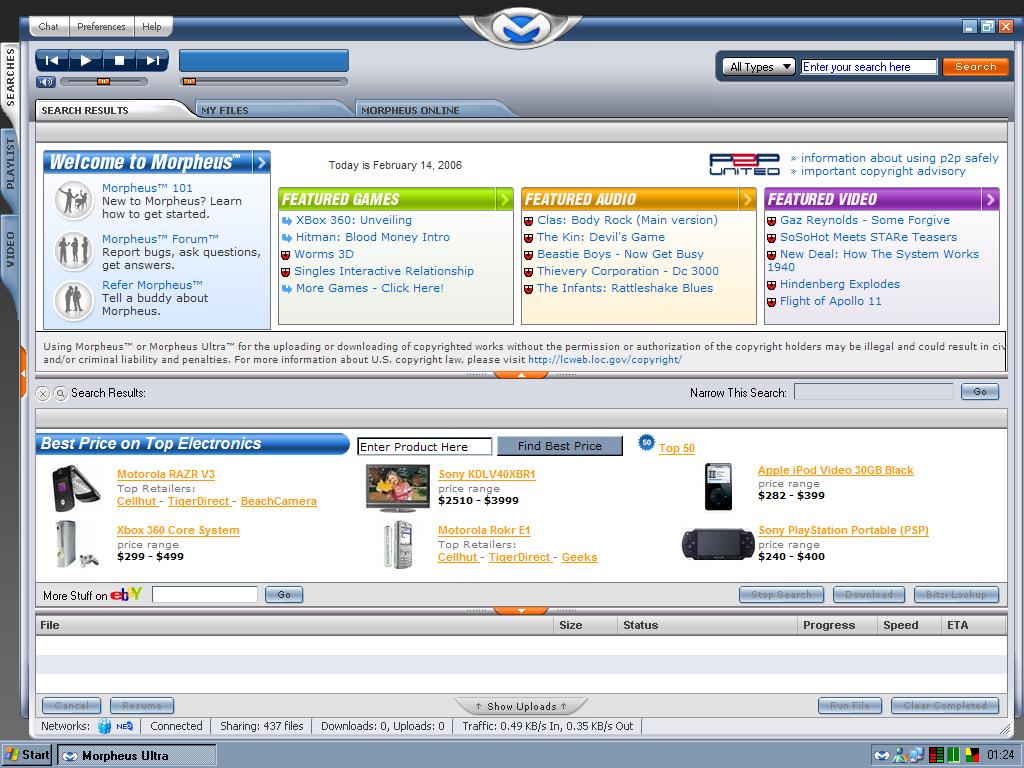Open the Video side tab
Screen dimensions: 1024x768
pos(10,249)
